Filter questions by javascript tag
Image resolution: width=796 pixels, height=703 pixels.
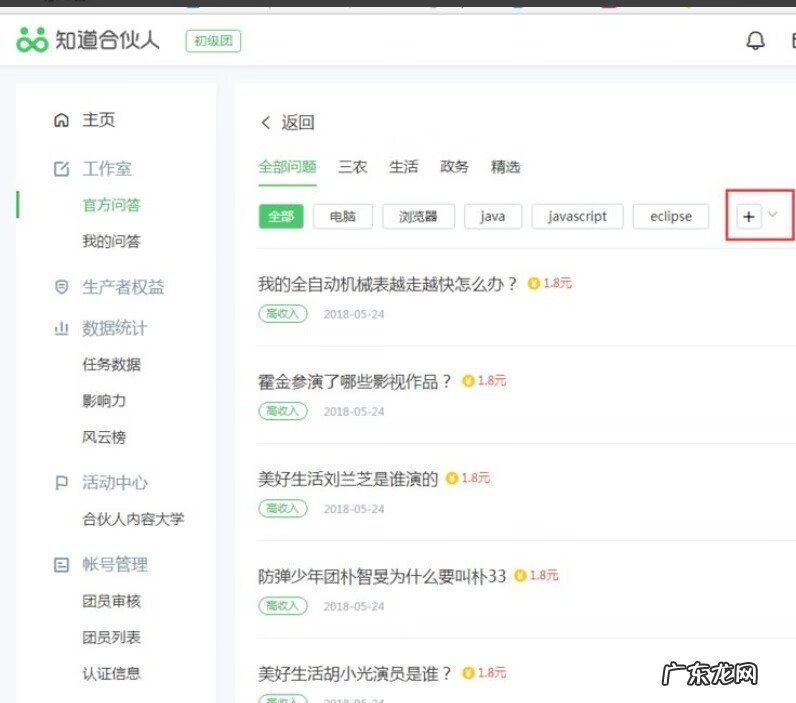coord(577,217)
